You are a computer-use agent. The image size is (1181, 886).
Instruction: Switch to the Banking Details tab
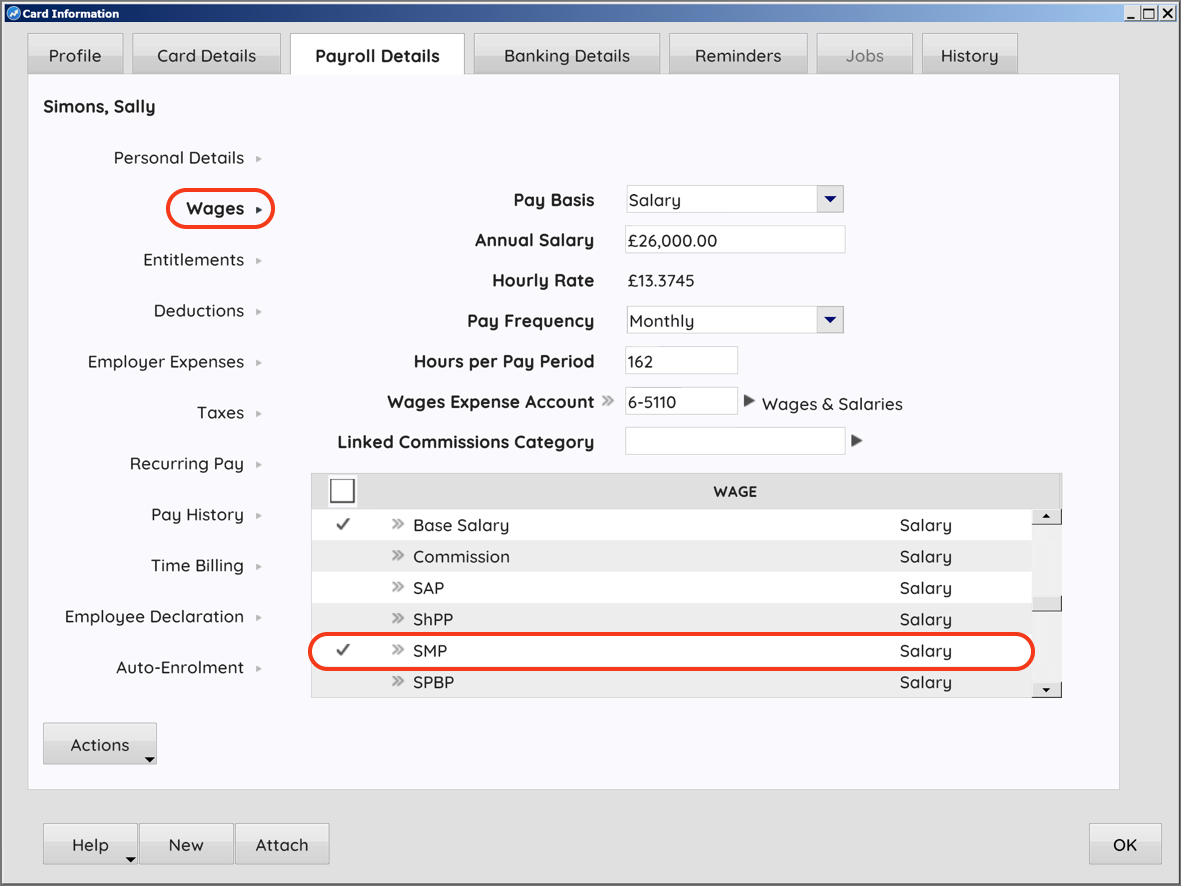point(566,56)
